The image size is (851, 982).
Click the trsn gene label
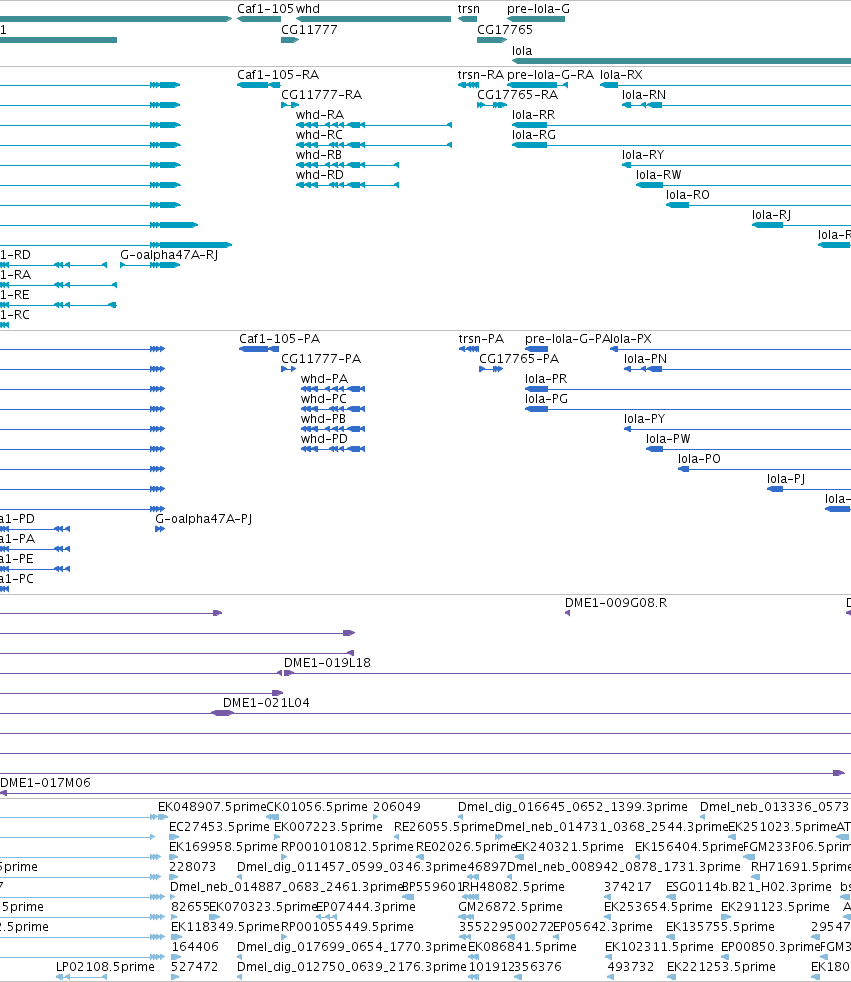[x=469, y=9]
